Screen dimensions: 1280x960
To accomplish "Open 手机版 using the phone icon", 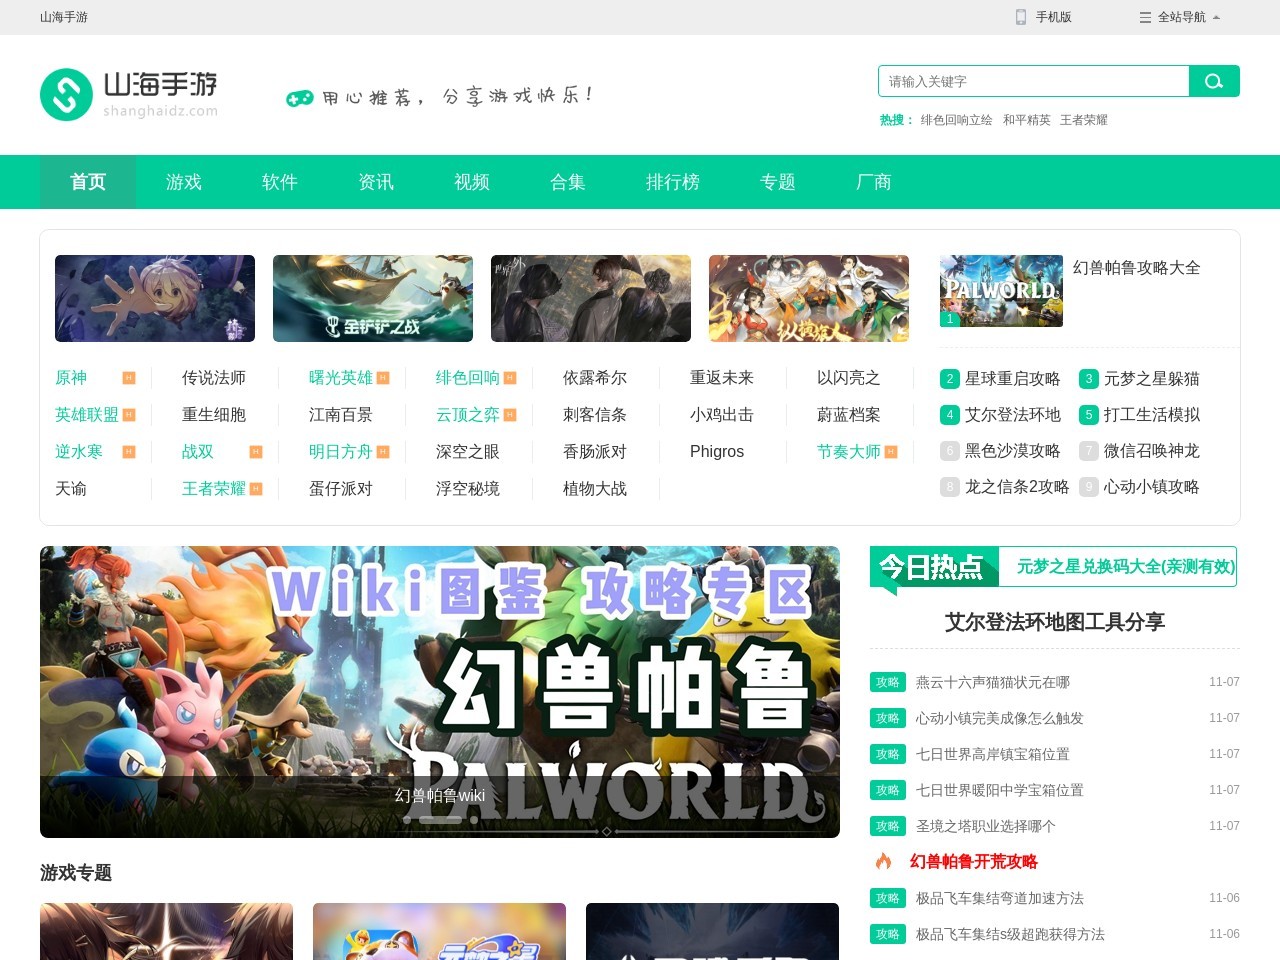I will (x=1019, y=17).
